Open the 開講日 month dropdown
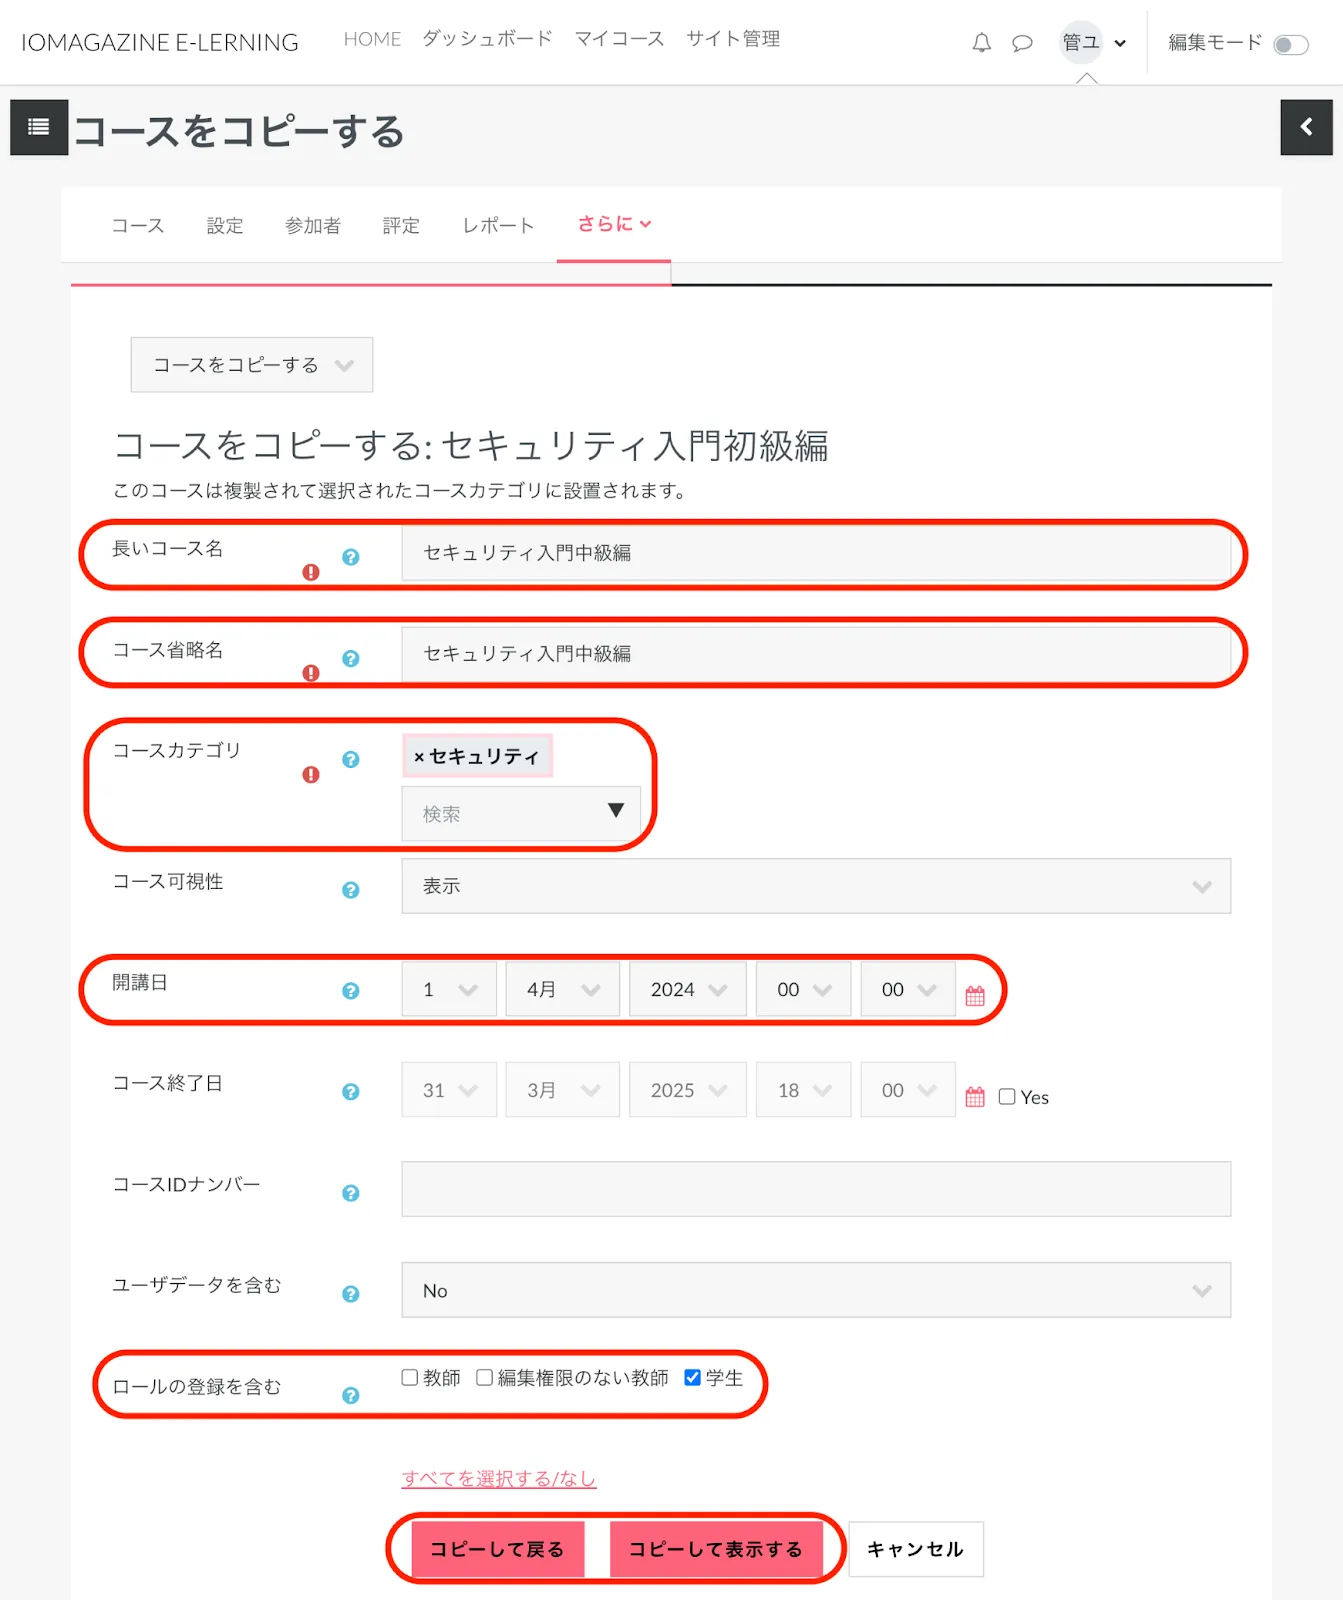 562,990
